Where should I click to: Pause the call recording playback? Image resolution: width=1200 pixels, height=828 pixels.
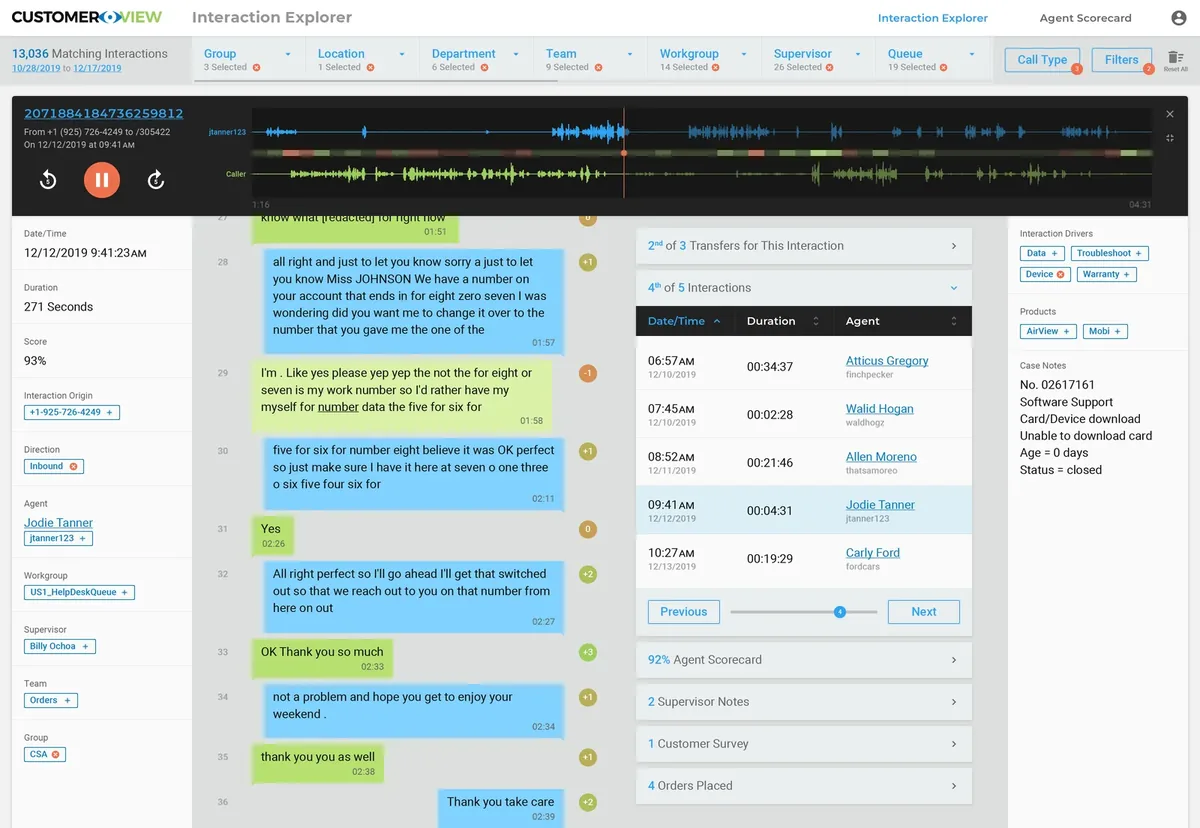pyautogui.click(x=101, y=180)
